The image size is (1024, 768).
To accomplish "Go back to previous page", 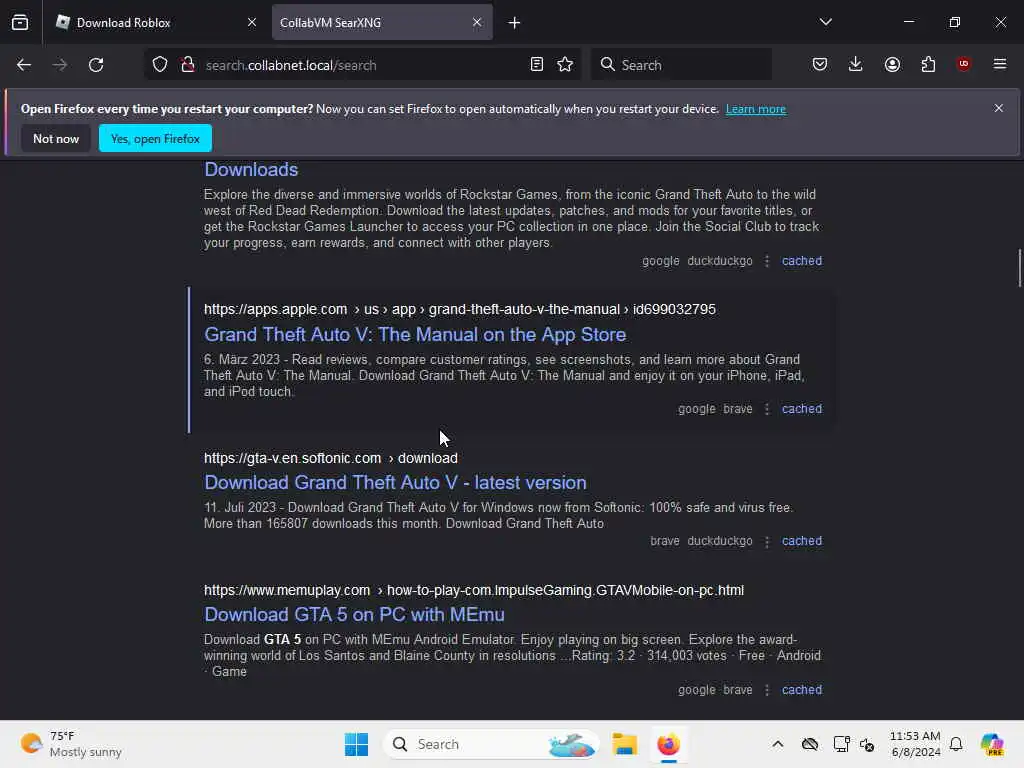I will [24, 65].
